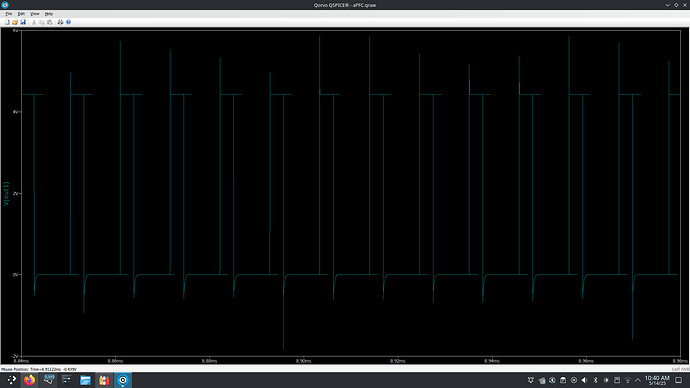Open the View menu

pyautogui.click(x=34, y=14)
